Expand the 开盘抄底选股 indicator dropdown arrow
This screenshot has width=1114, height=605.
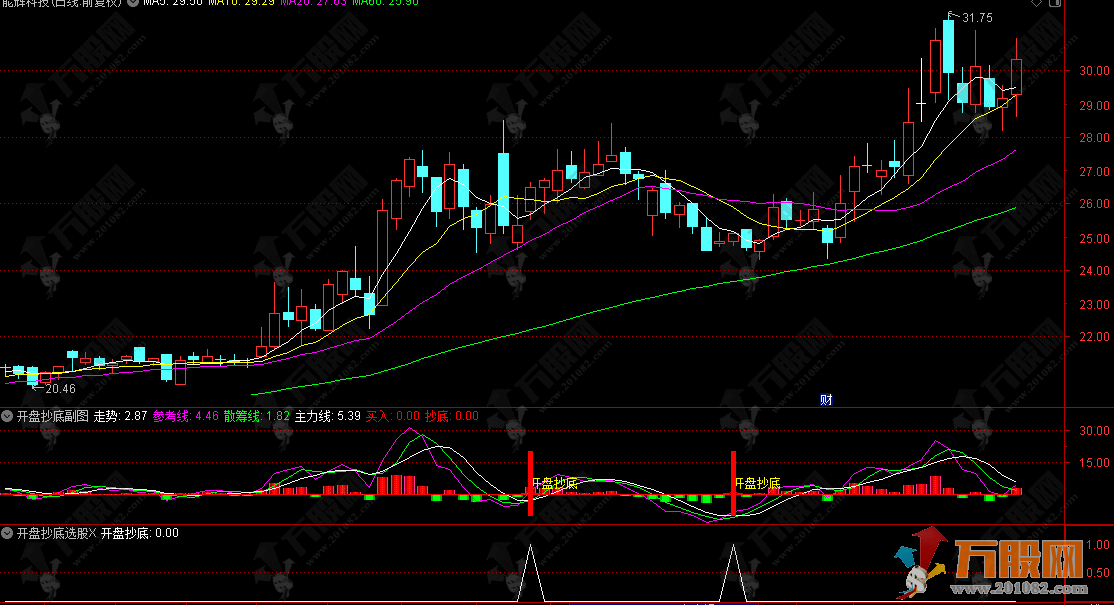point(7,533)
